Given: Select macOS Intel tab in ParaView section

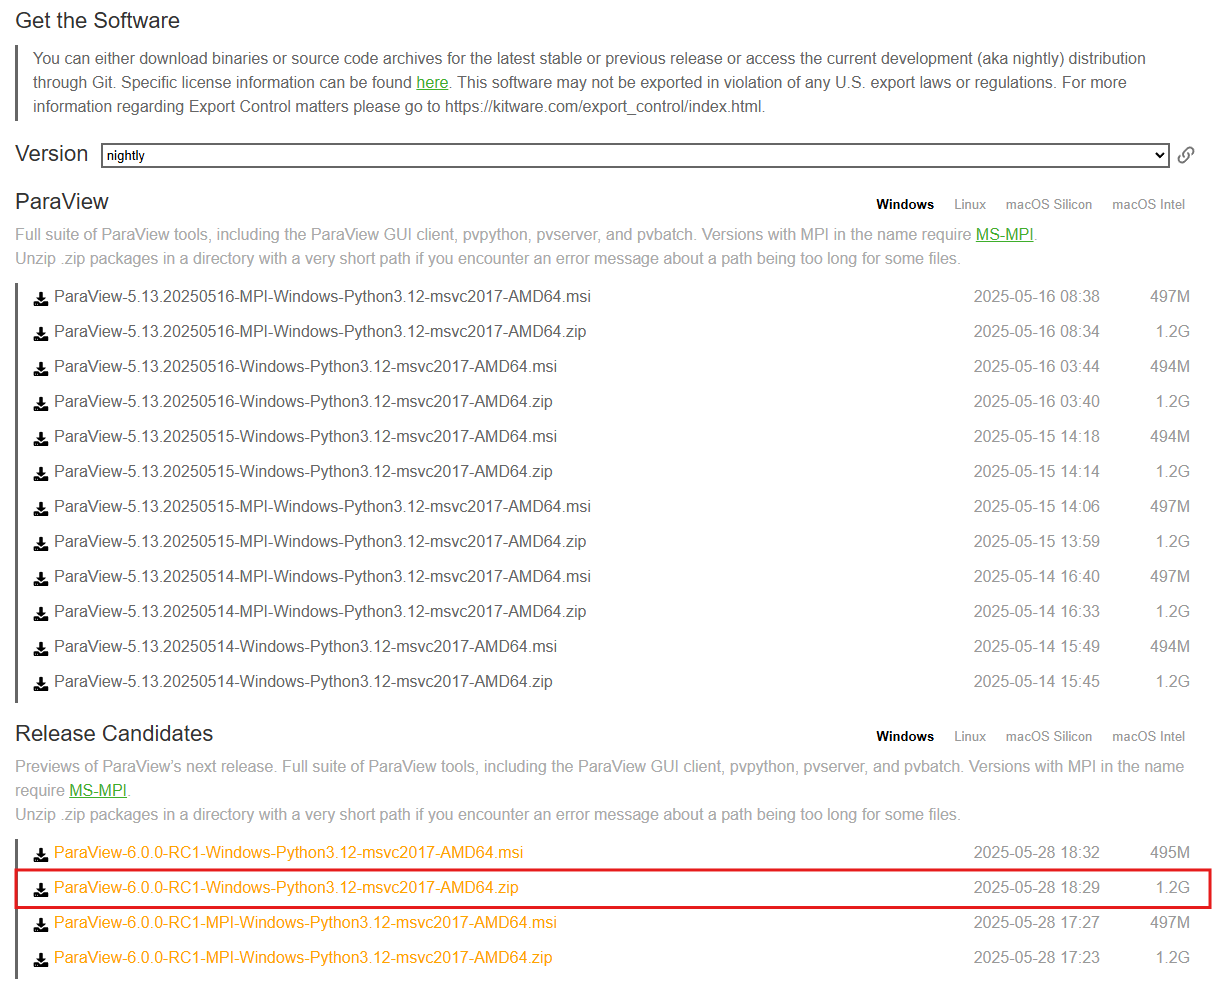Looking at the screenshot, I should click(x=1148, y=204).
